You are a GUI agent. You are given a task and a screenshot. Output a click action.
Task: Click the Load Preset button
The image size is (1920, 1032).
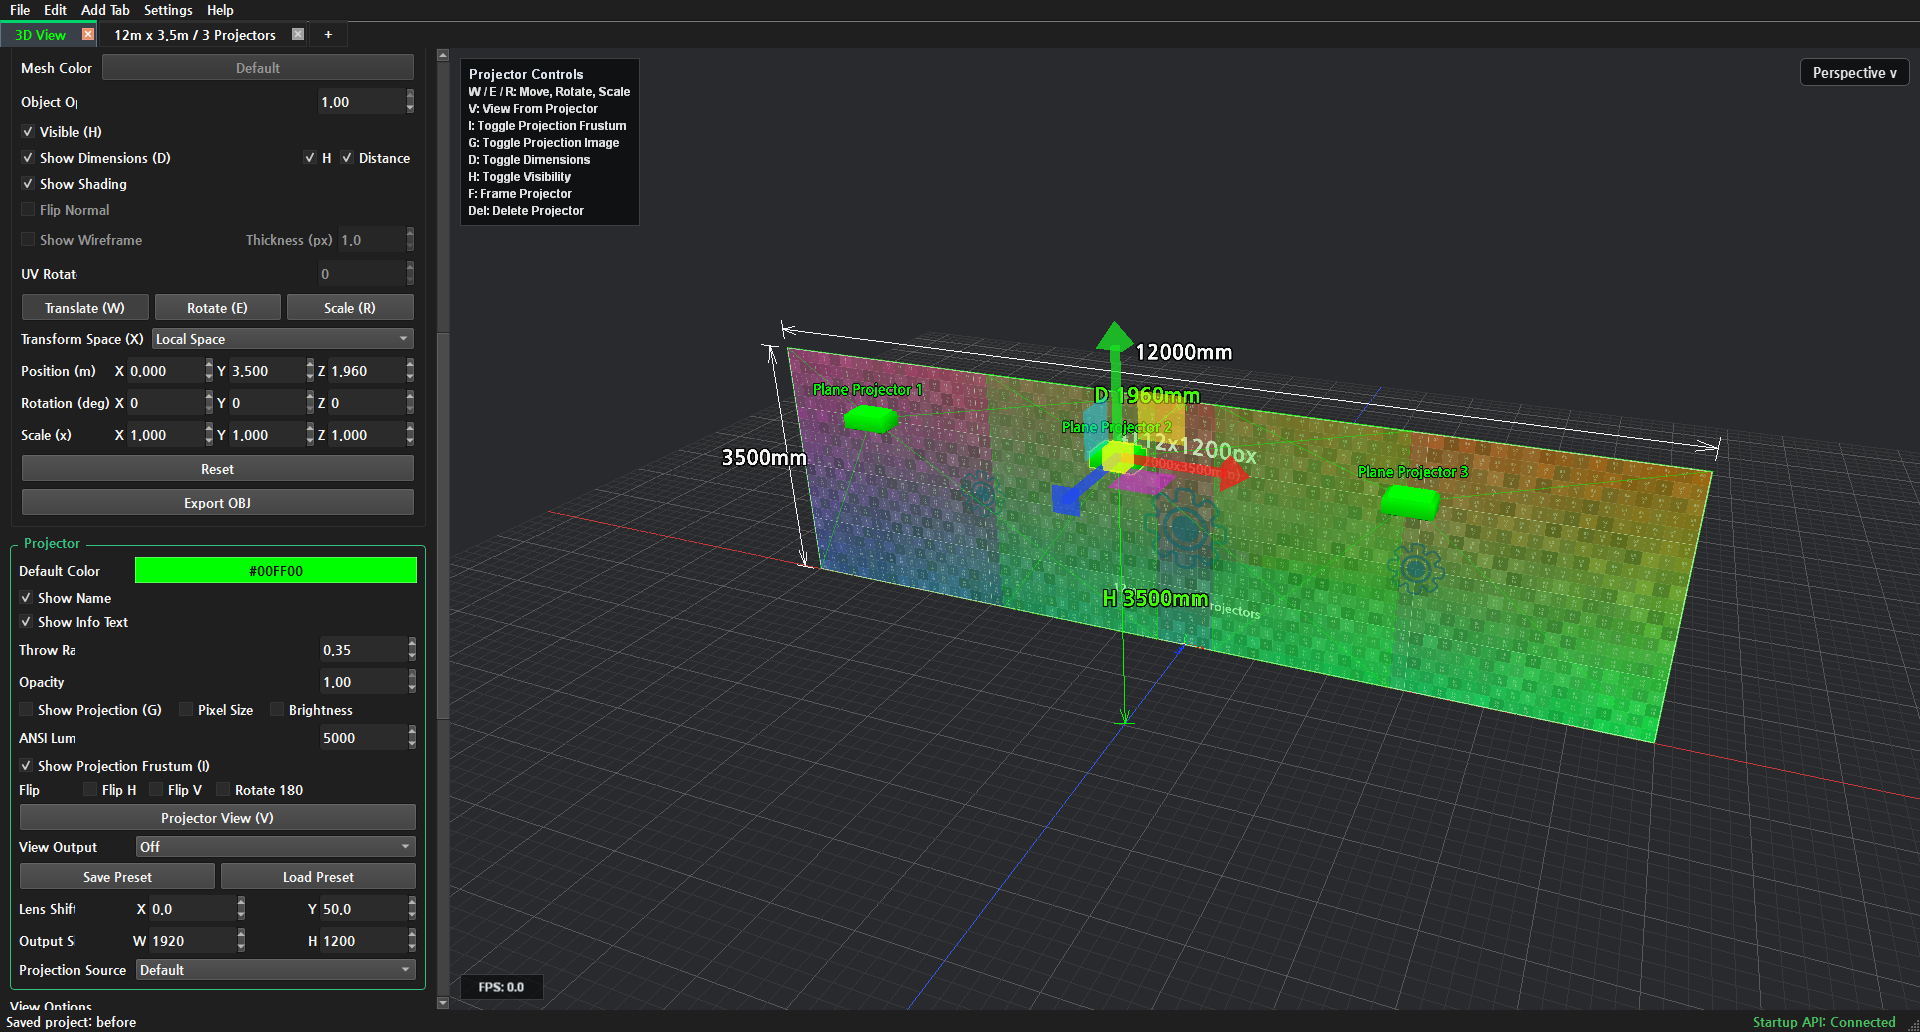[318, 877]
